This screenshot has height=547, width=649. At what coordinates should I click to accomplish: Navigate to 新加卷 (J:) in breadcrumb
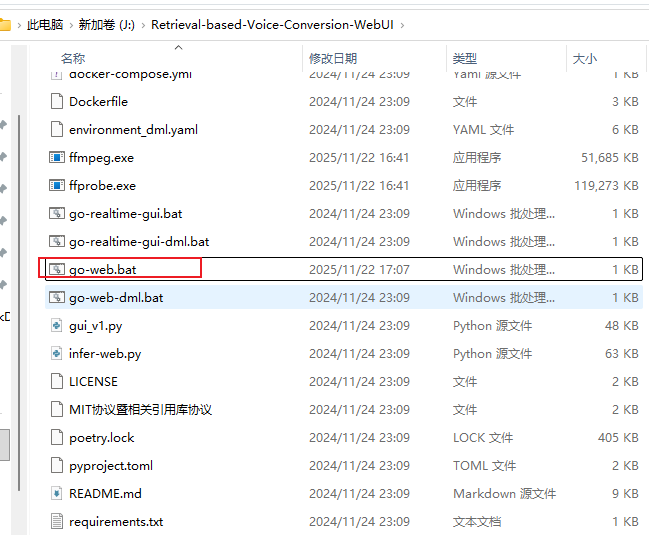(x=107, y=25)
